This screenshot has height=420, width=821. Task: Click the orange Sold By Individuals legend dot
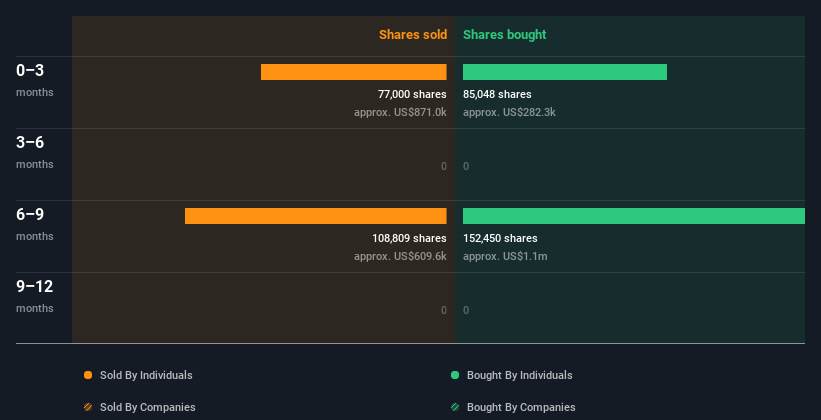coord(88,375)
